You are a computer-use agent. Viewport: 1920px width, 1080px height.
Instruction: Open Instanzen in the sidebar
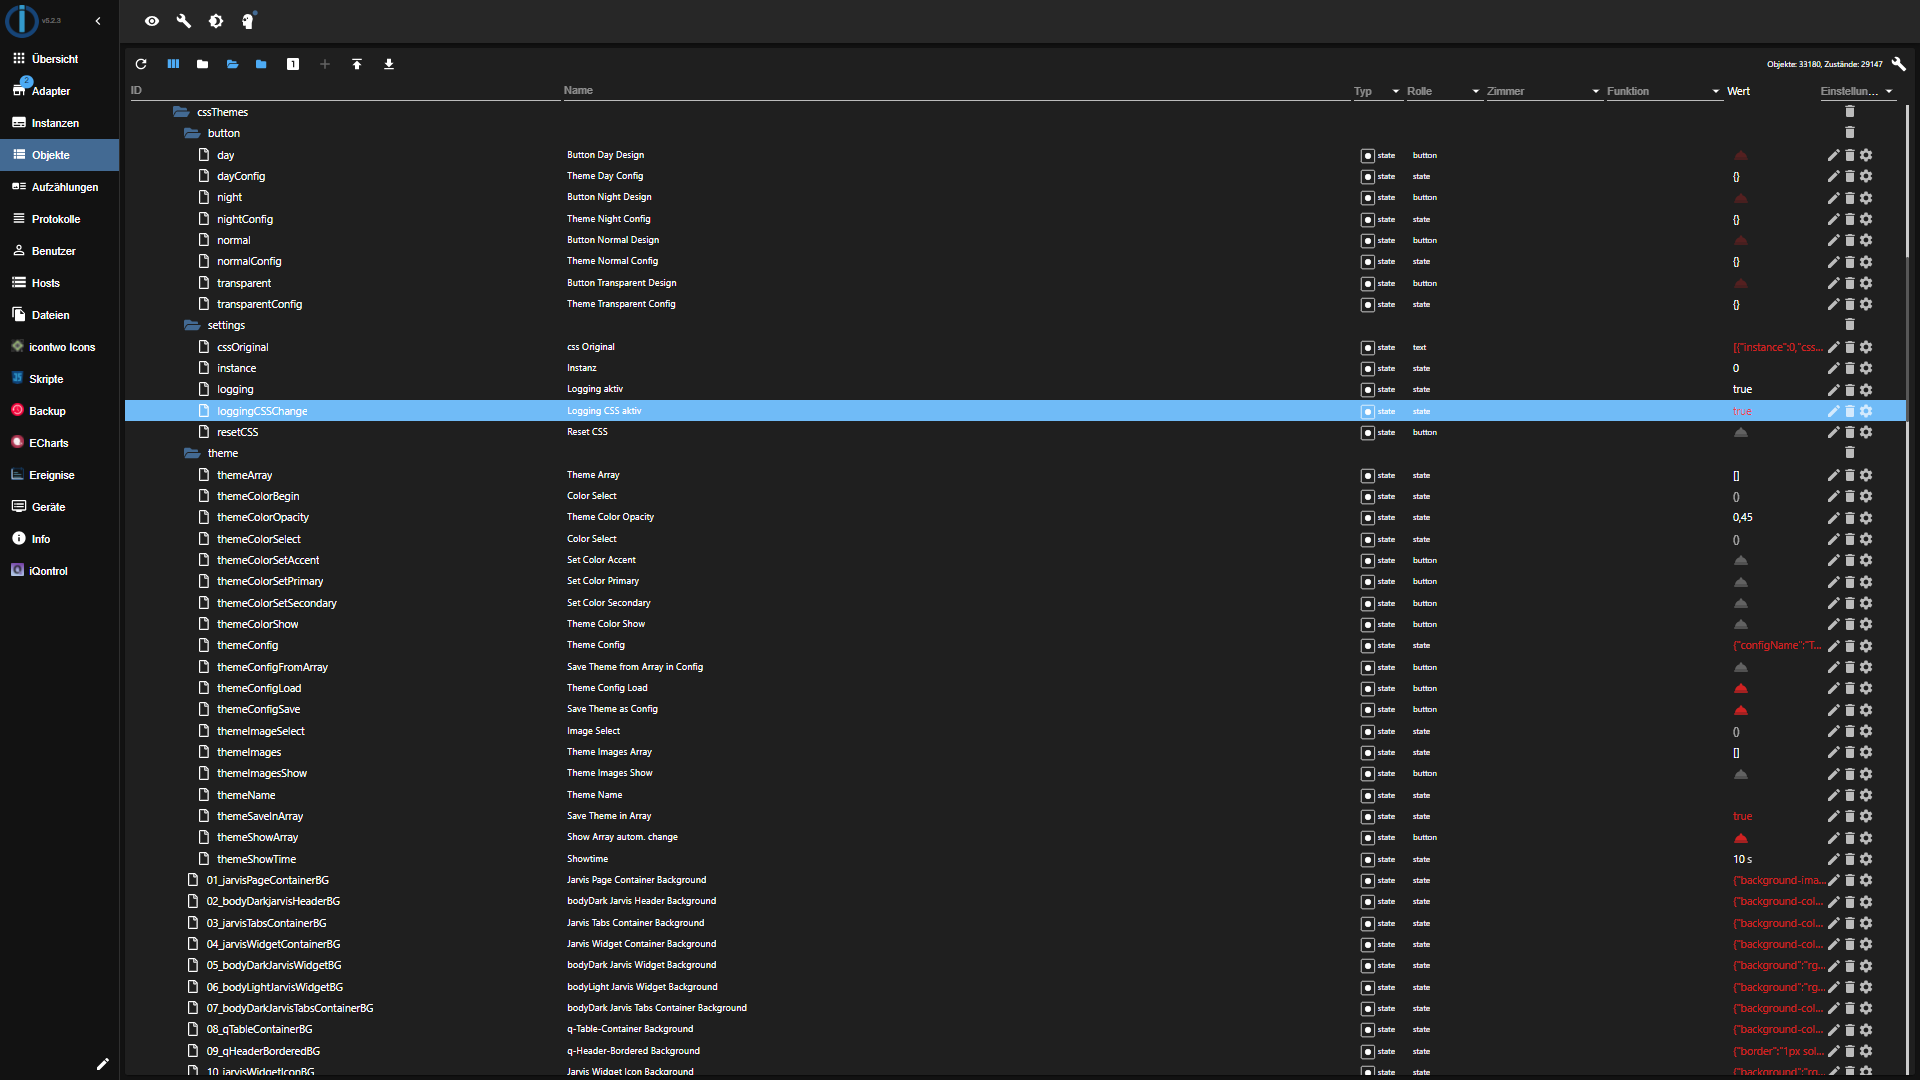tap(60, 123)
